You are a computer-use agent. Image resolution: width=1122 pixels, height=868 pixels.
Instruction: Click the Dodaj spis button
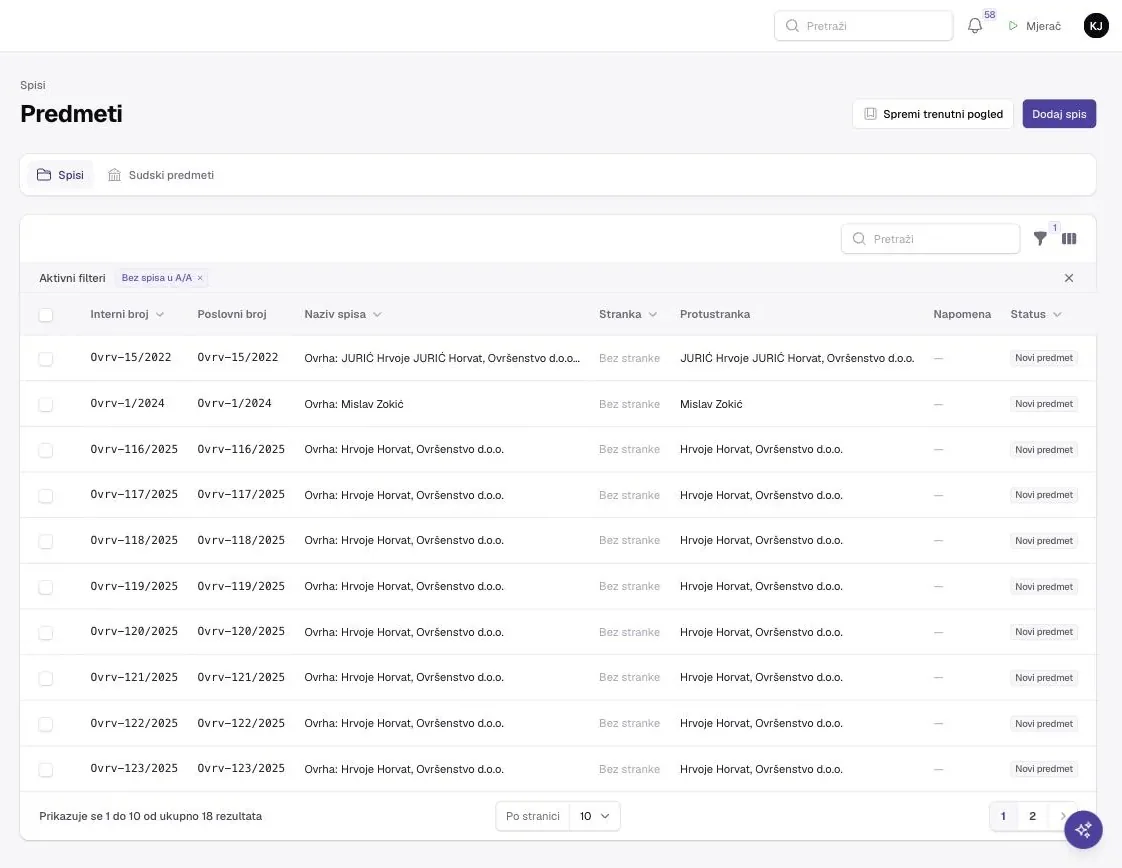pyautogui.click(x=1059, y=114)
